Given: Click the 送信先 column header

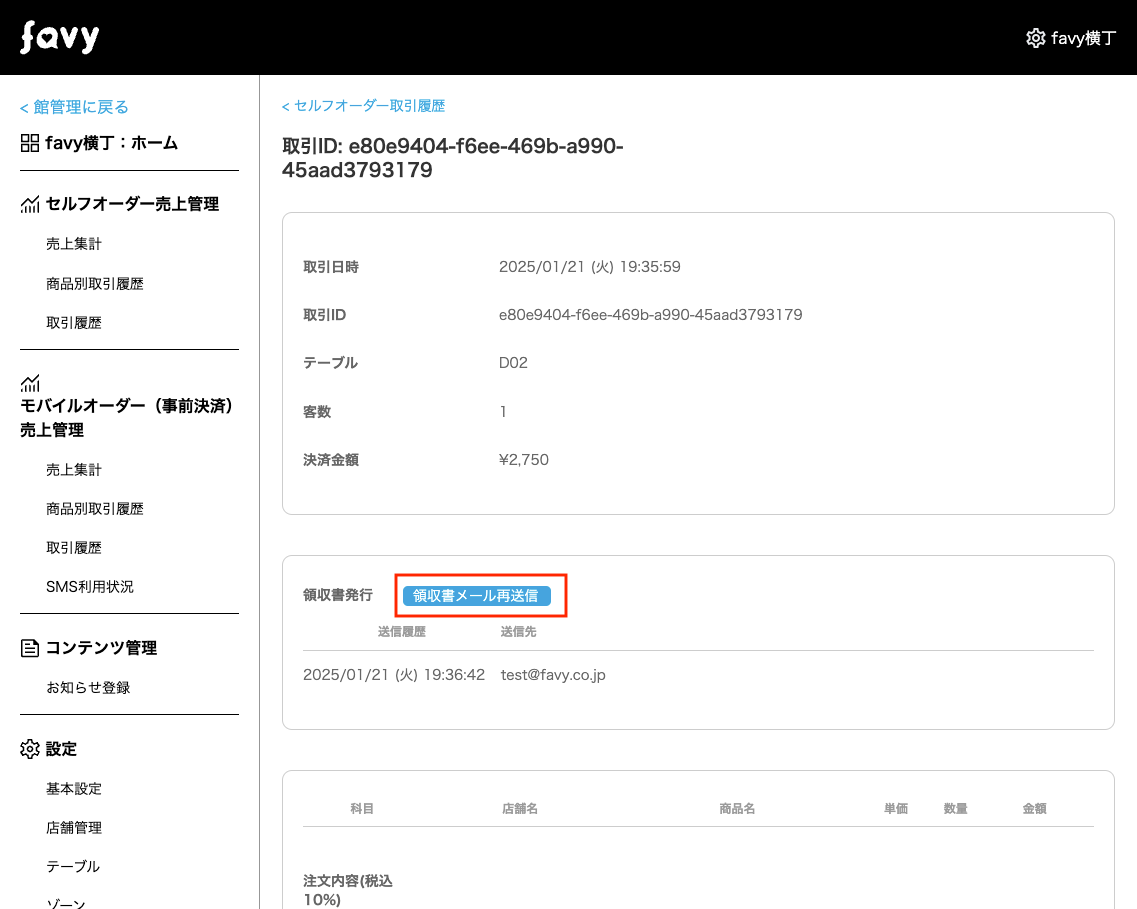Looking at the screenshot, I should coord(518,632).
